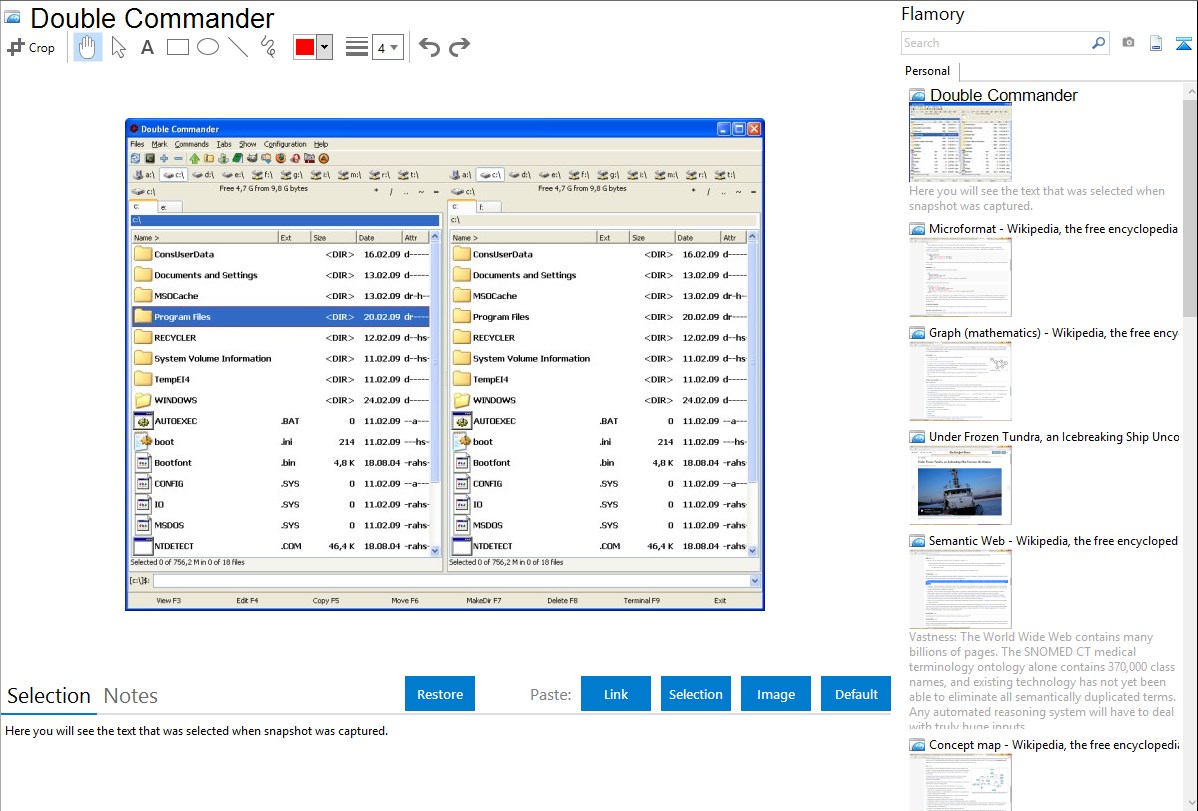Click inside the Flamory search field
Screen dimensions: 1198x811
pyautogui.click(x=995, y=43)
